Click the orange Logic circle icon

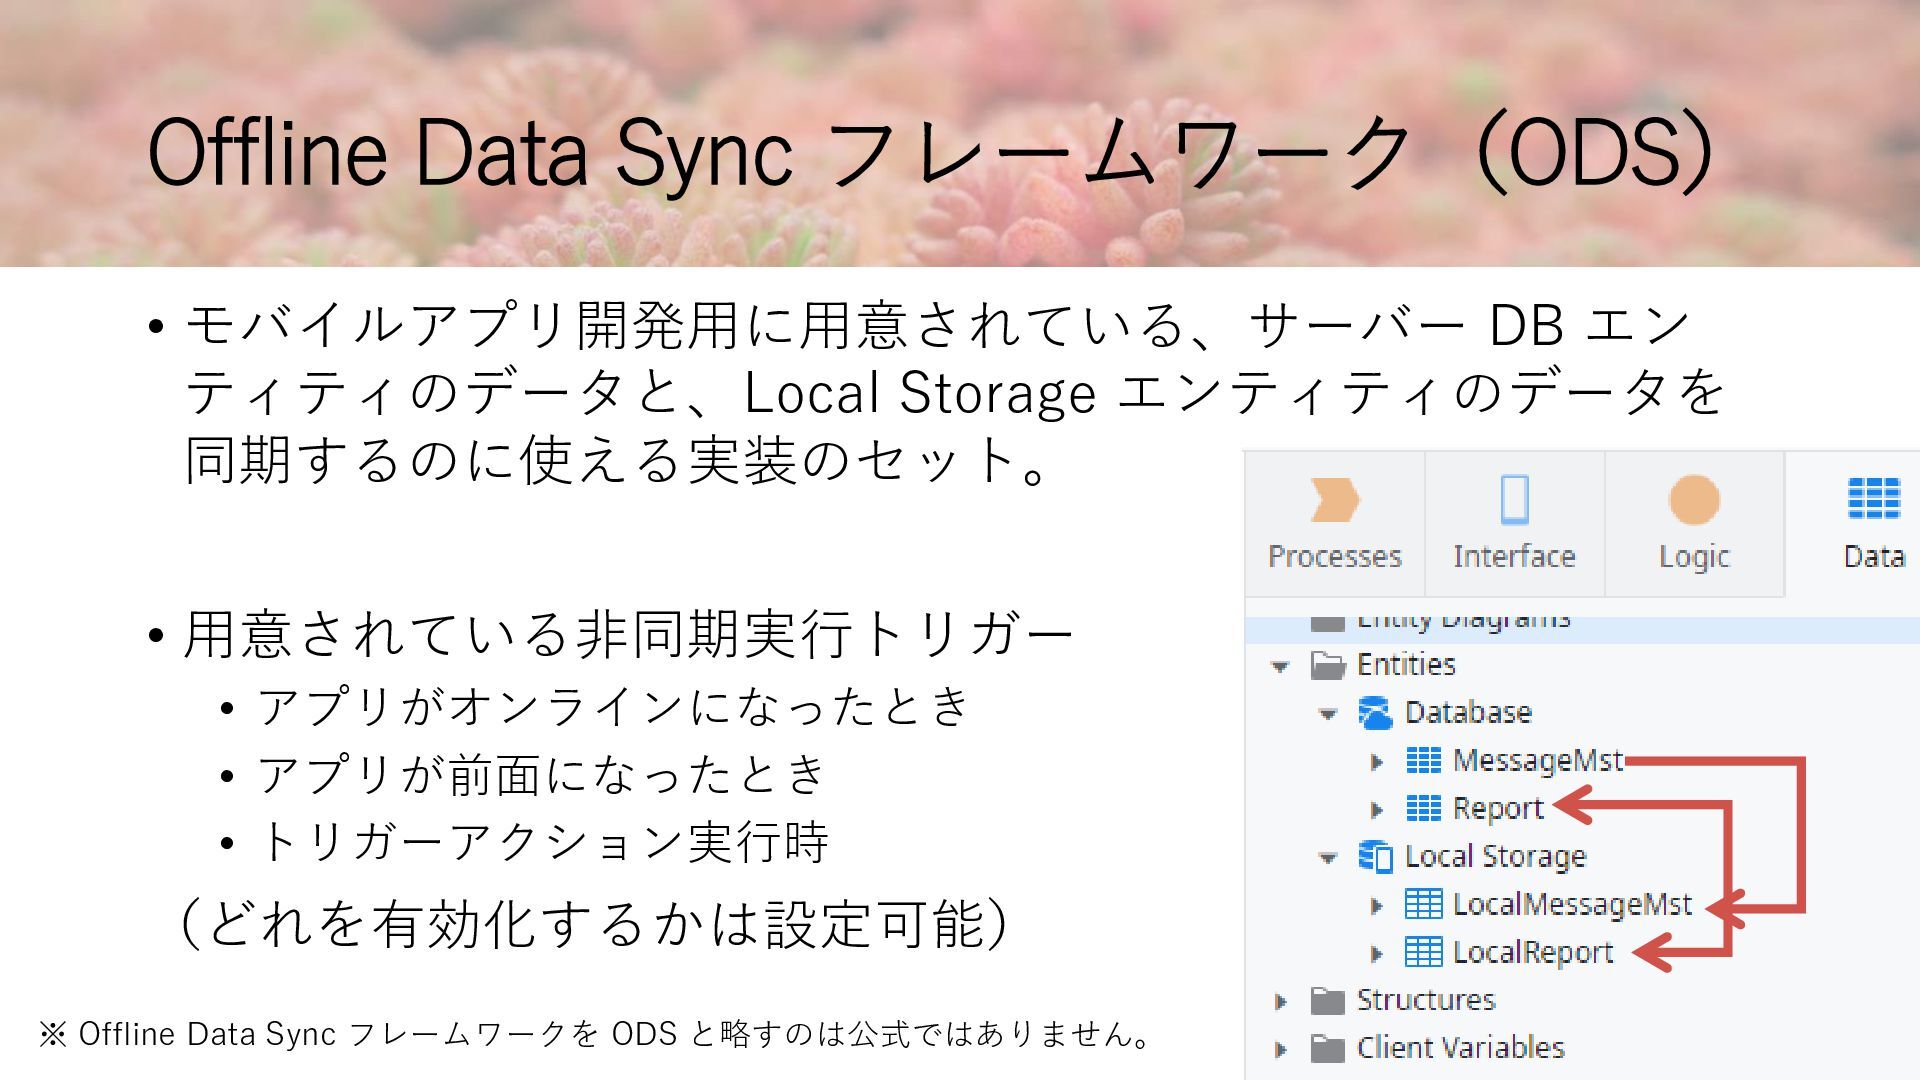coord(1694,500)
